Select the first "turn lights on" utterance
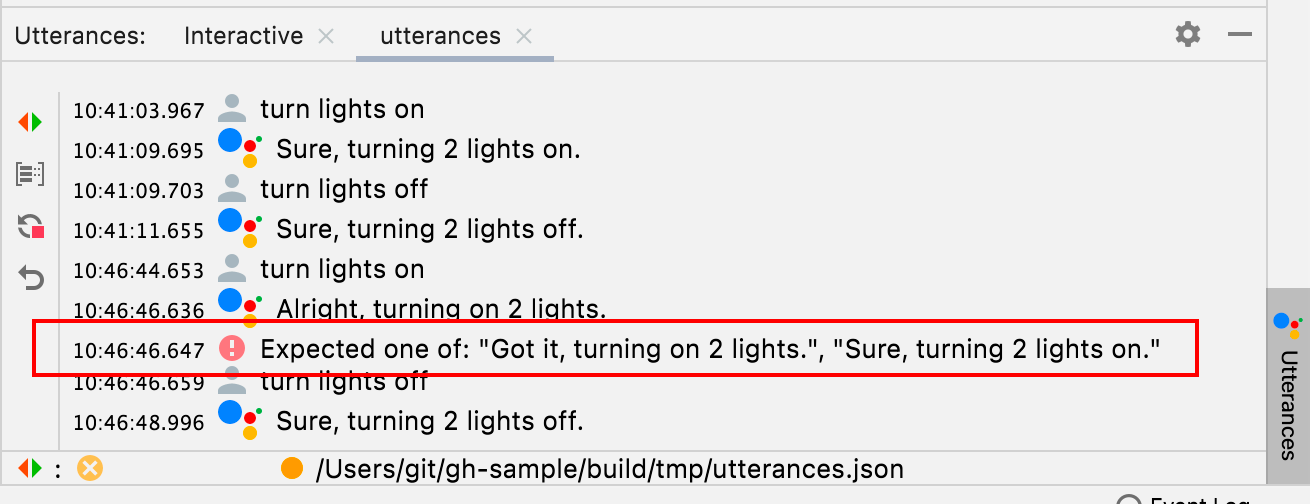 342,109
